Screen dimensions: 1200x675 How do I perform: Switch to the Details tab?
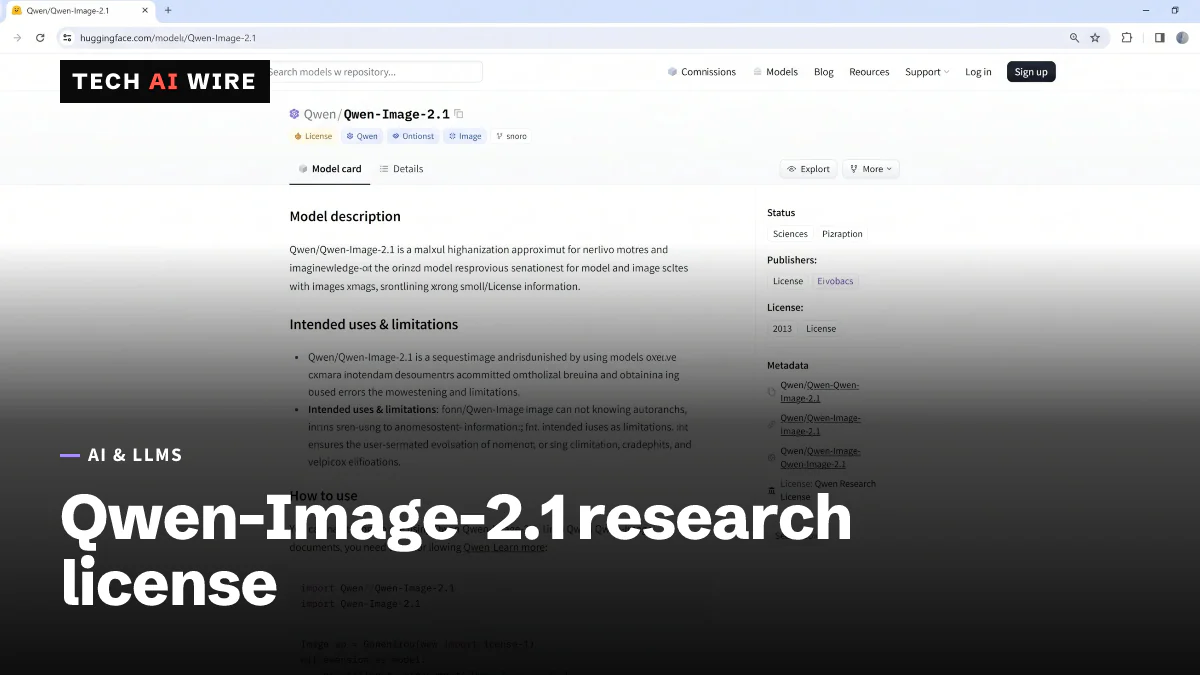click(x=401, y=169)
